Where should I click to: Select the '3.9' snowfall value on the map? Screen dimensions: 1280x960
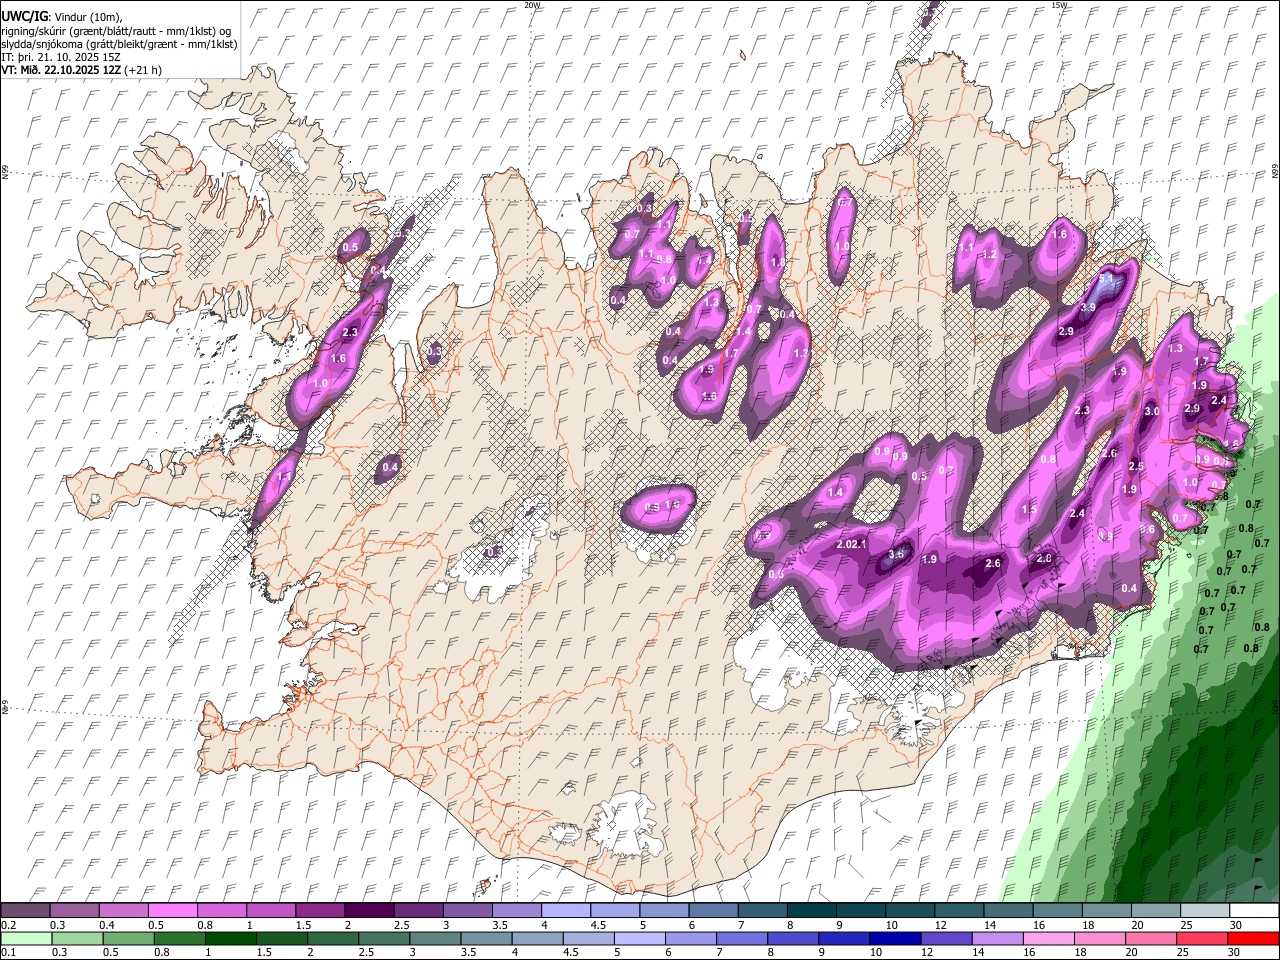1089,307
